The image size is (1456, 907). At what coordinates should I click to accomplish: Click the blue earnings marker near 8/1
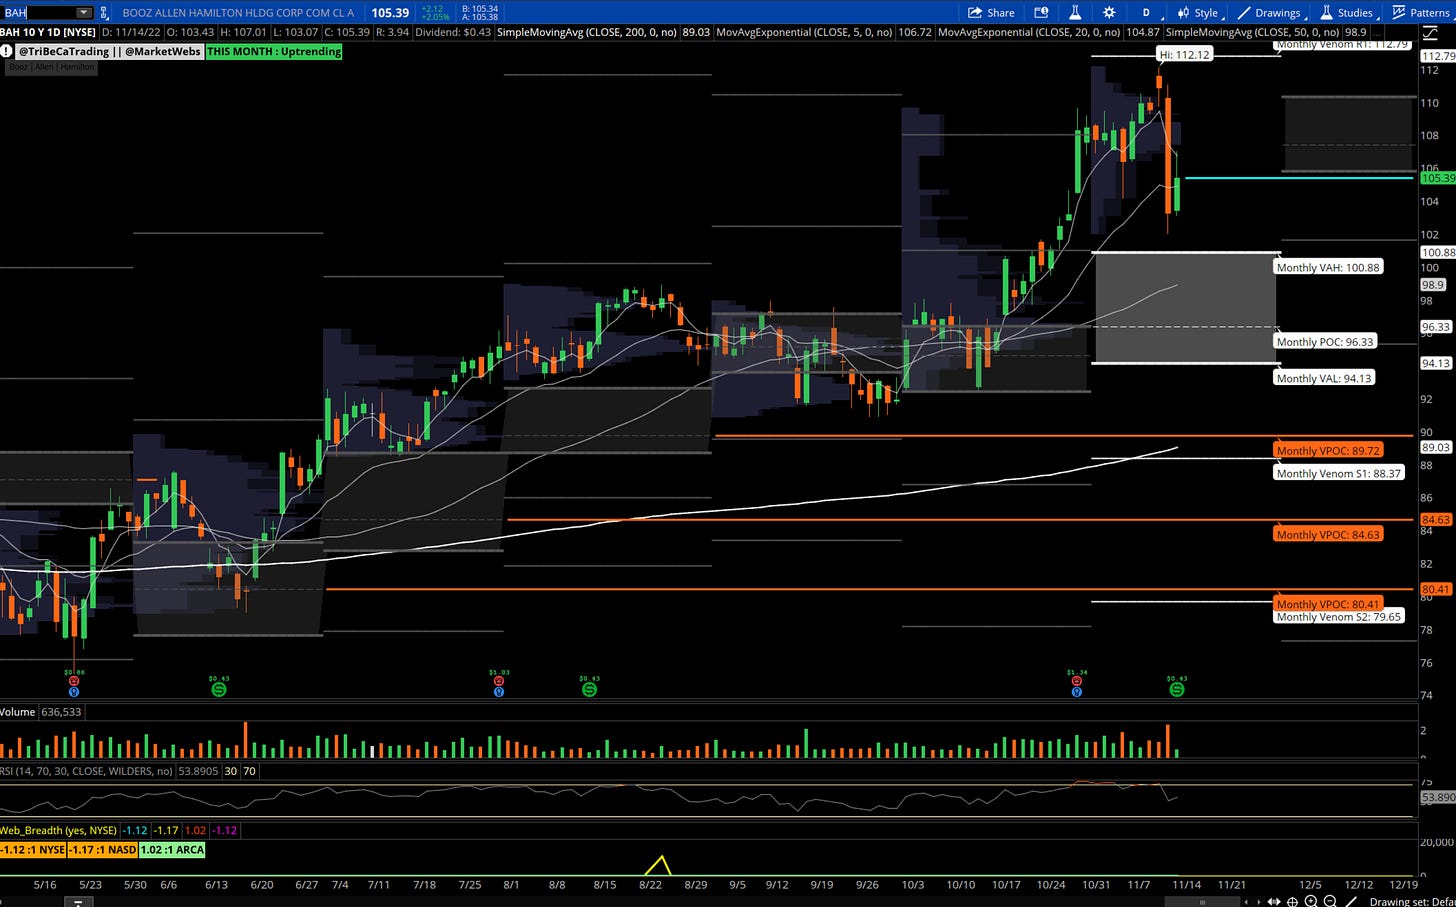(499, 691)
